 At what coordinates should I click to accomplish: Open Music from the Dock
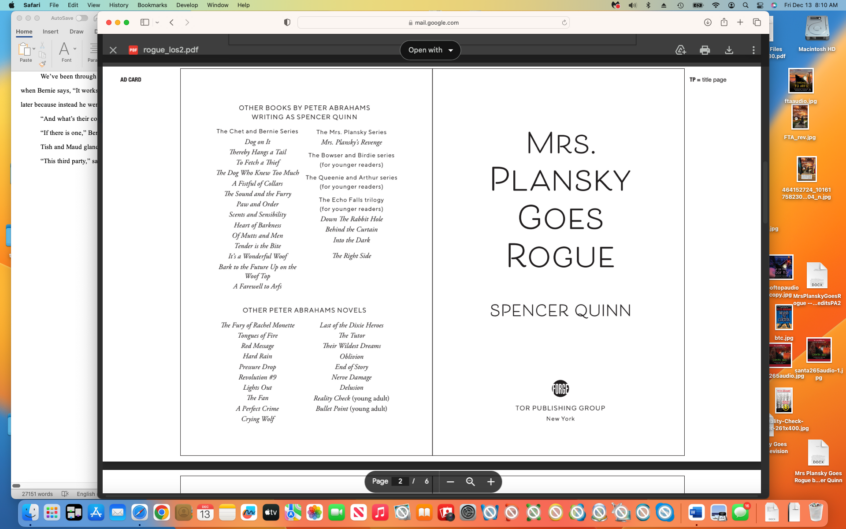point(380,512)
